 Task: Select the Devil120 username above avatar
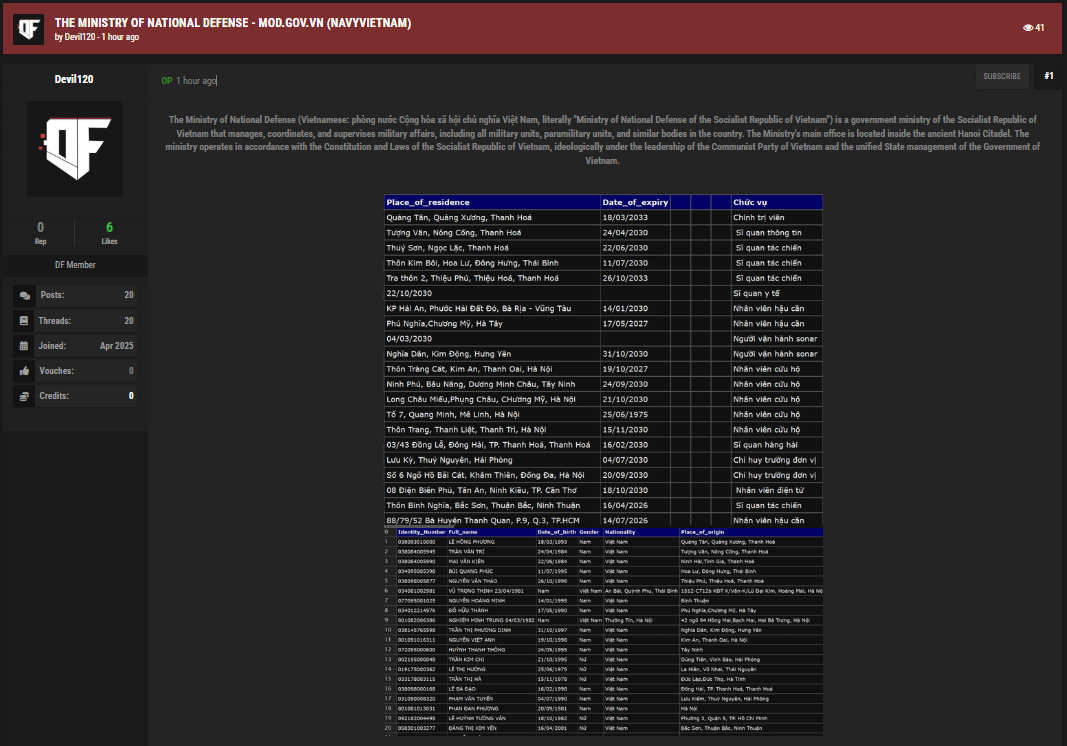75,79
